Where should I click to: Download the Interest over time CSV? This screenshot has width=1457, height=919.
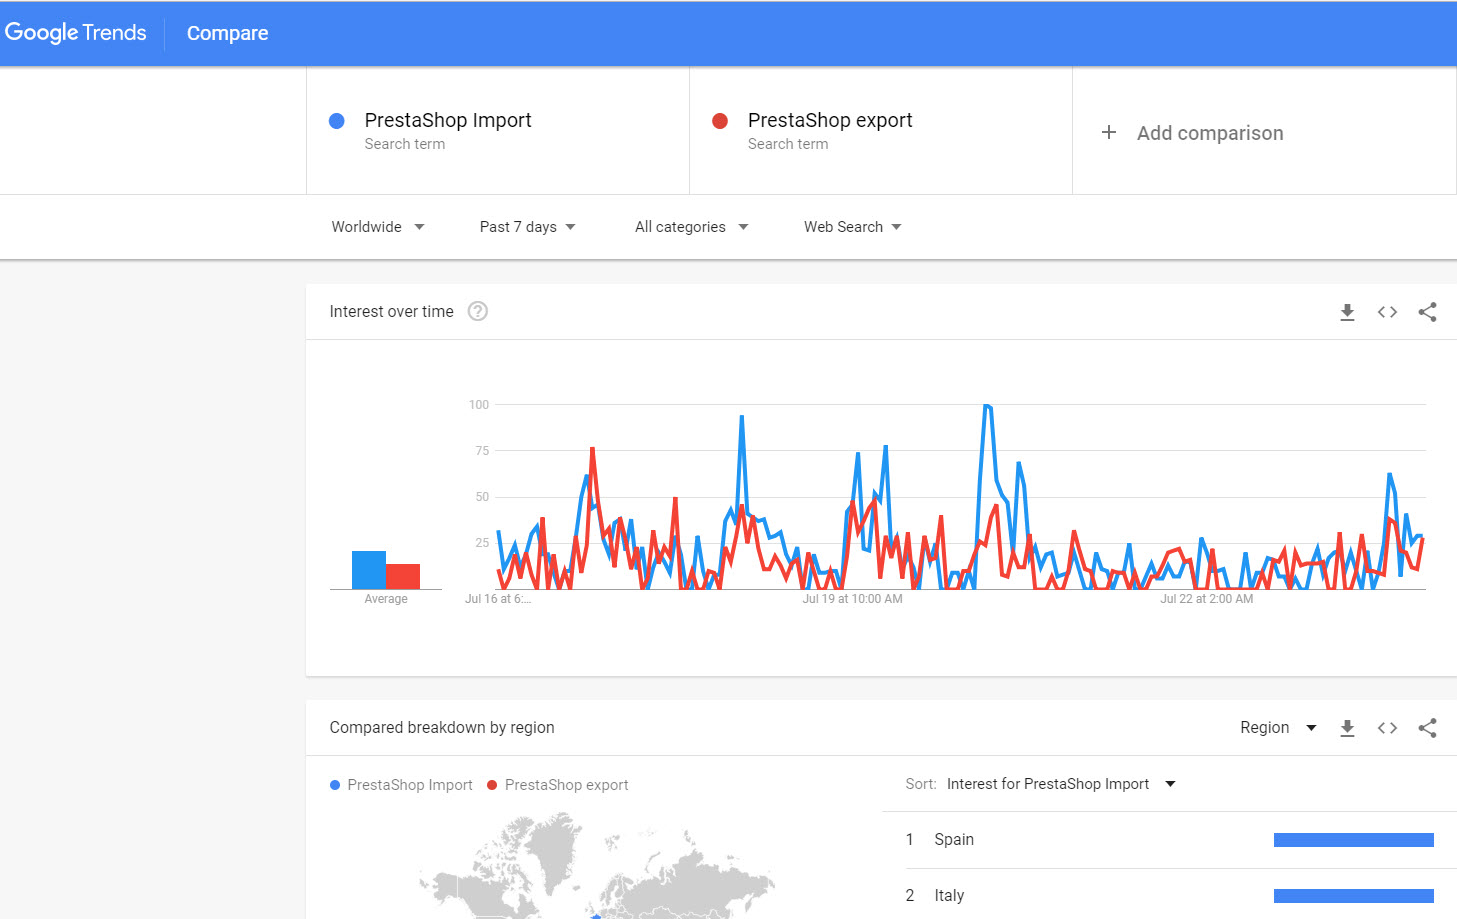[1347, 312]
